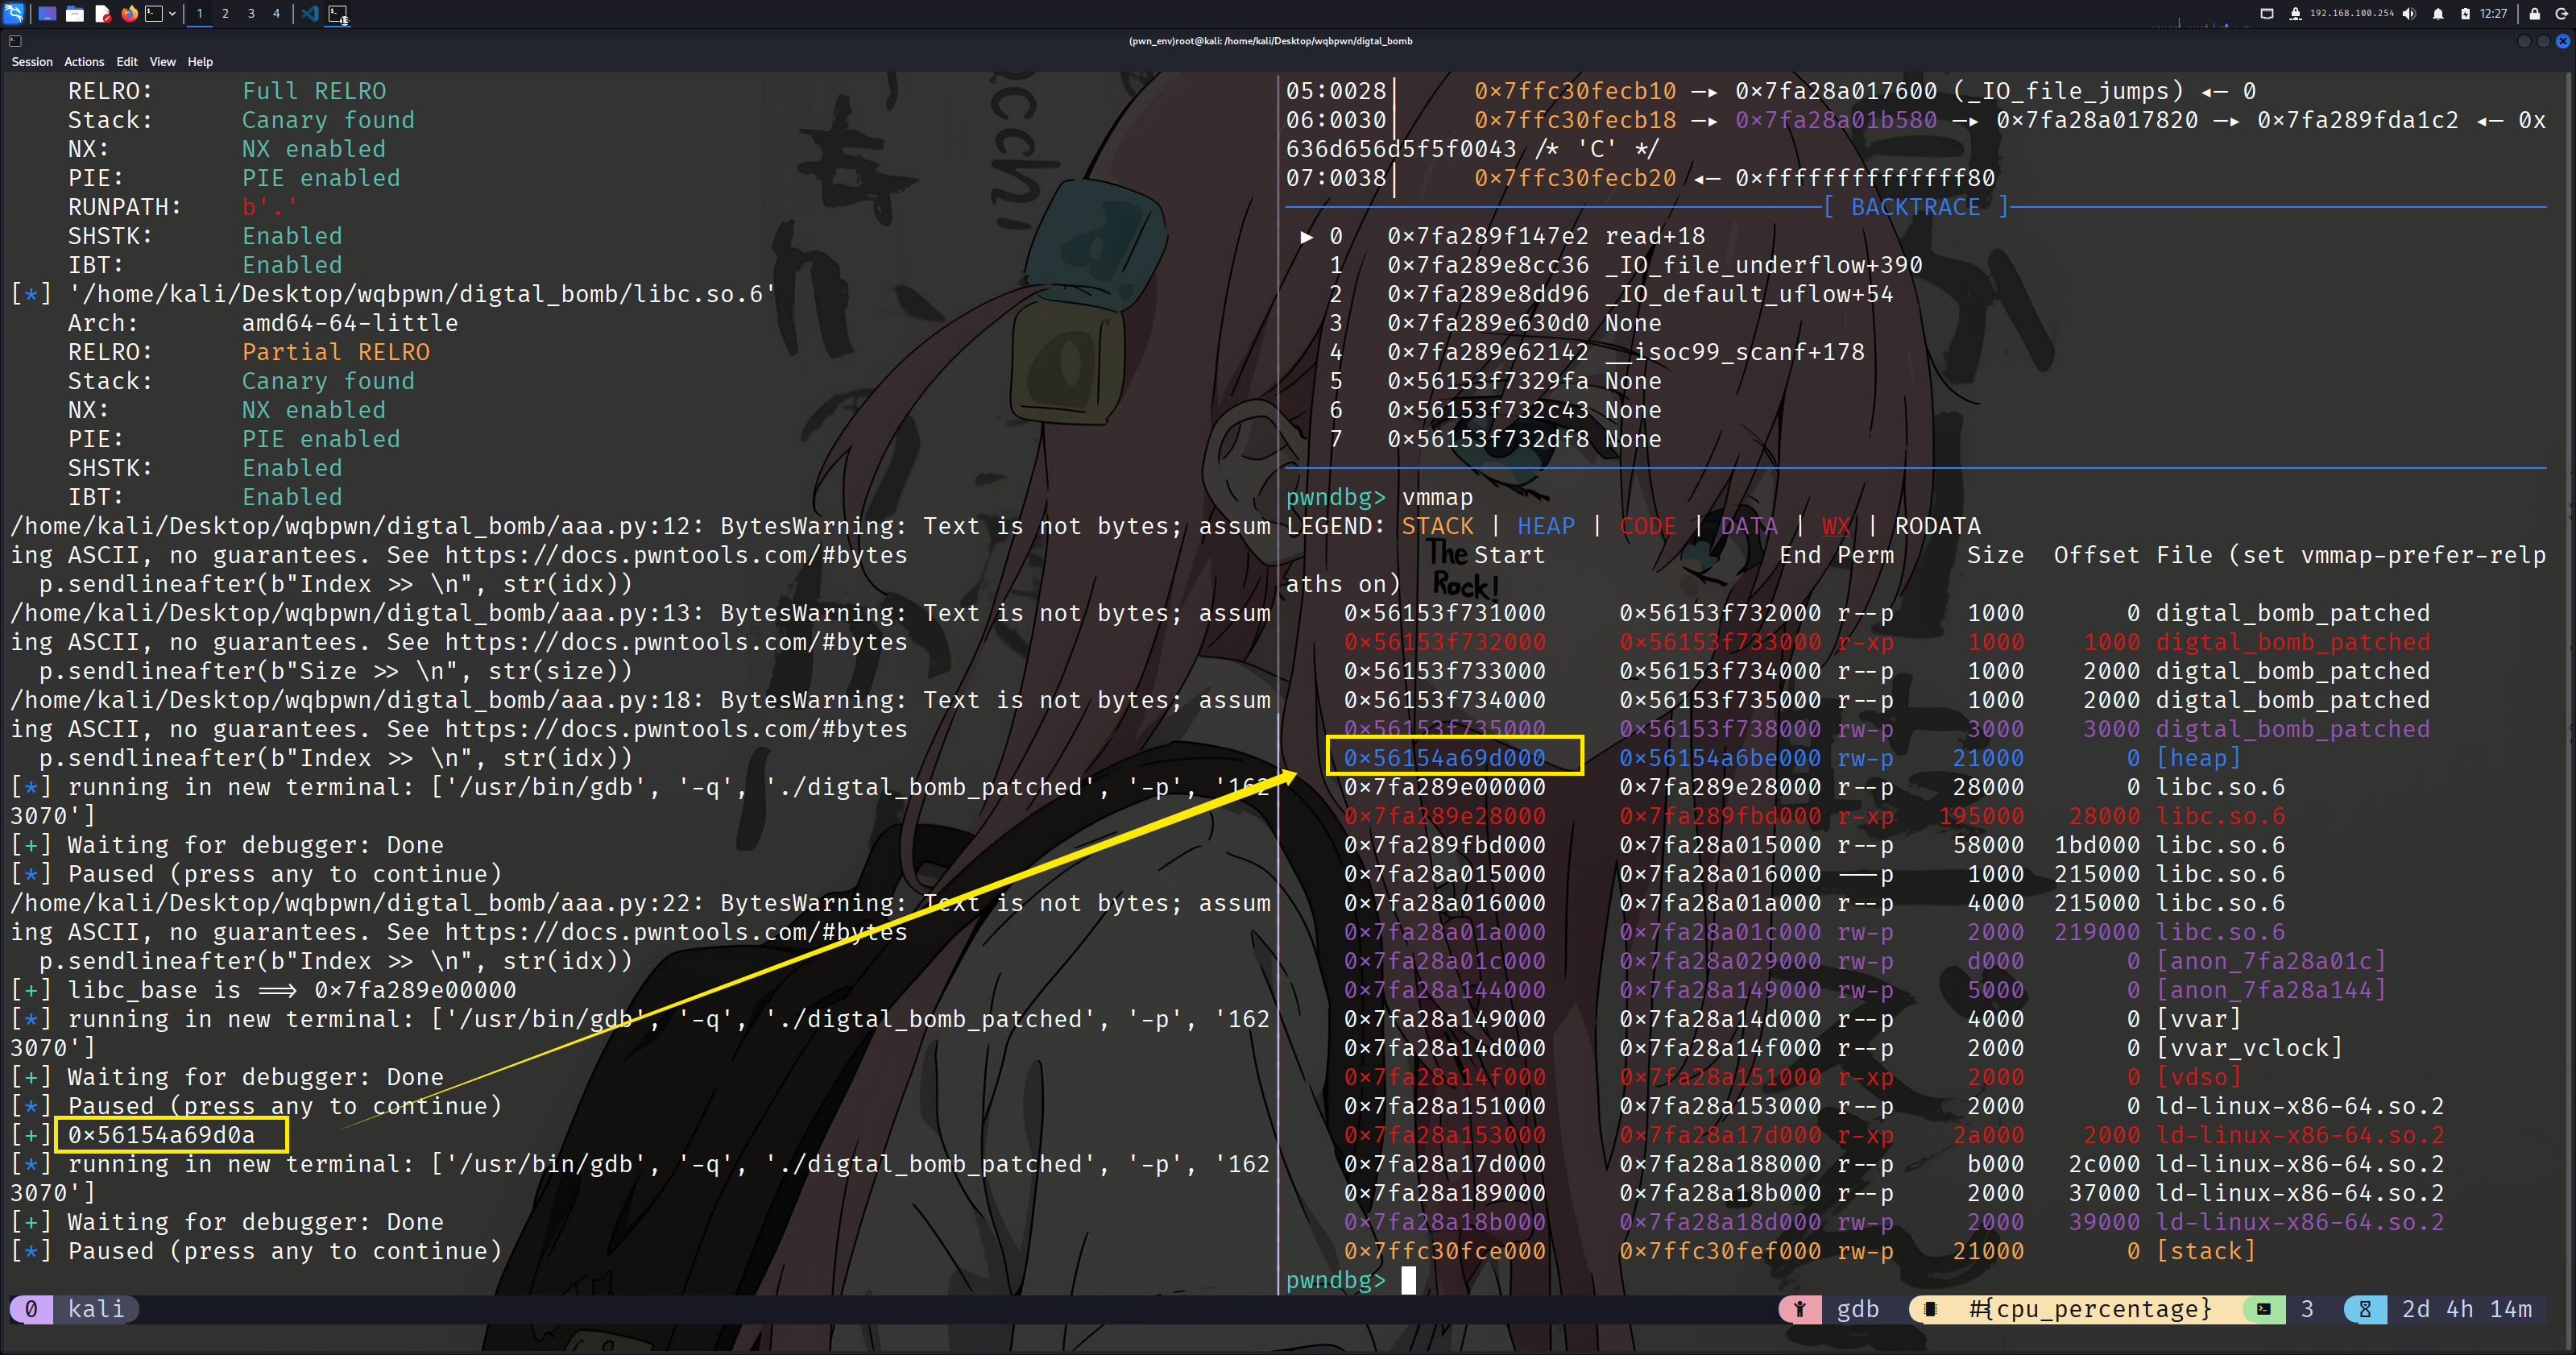Expand the terminal launcher dropdown arrow
The height and width of the screenshot is (1355, 2576).
tap(172, 13)
